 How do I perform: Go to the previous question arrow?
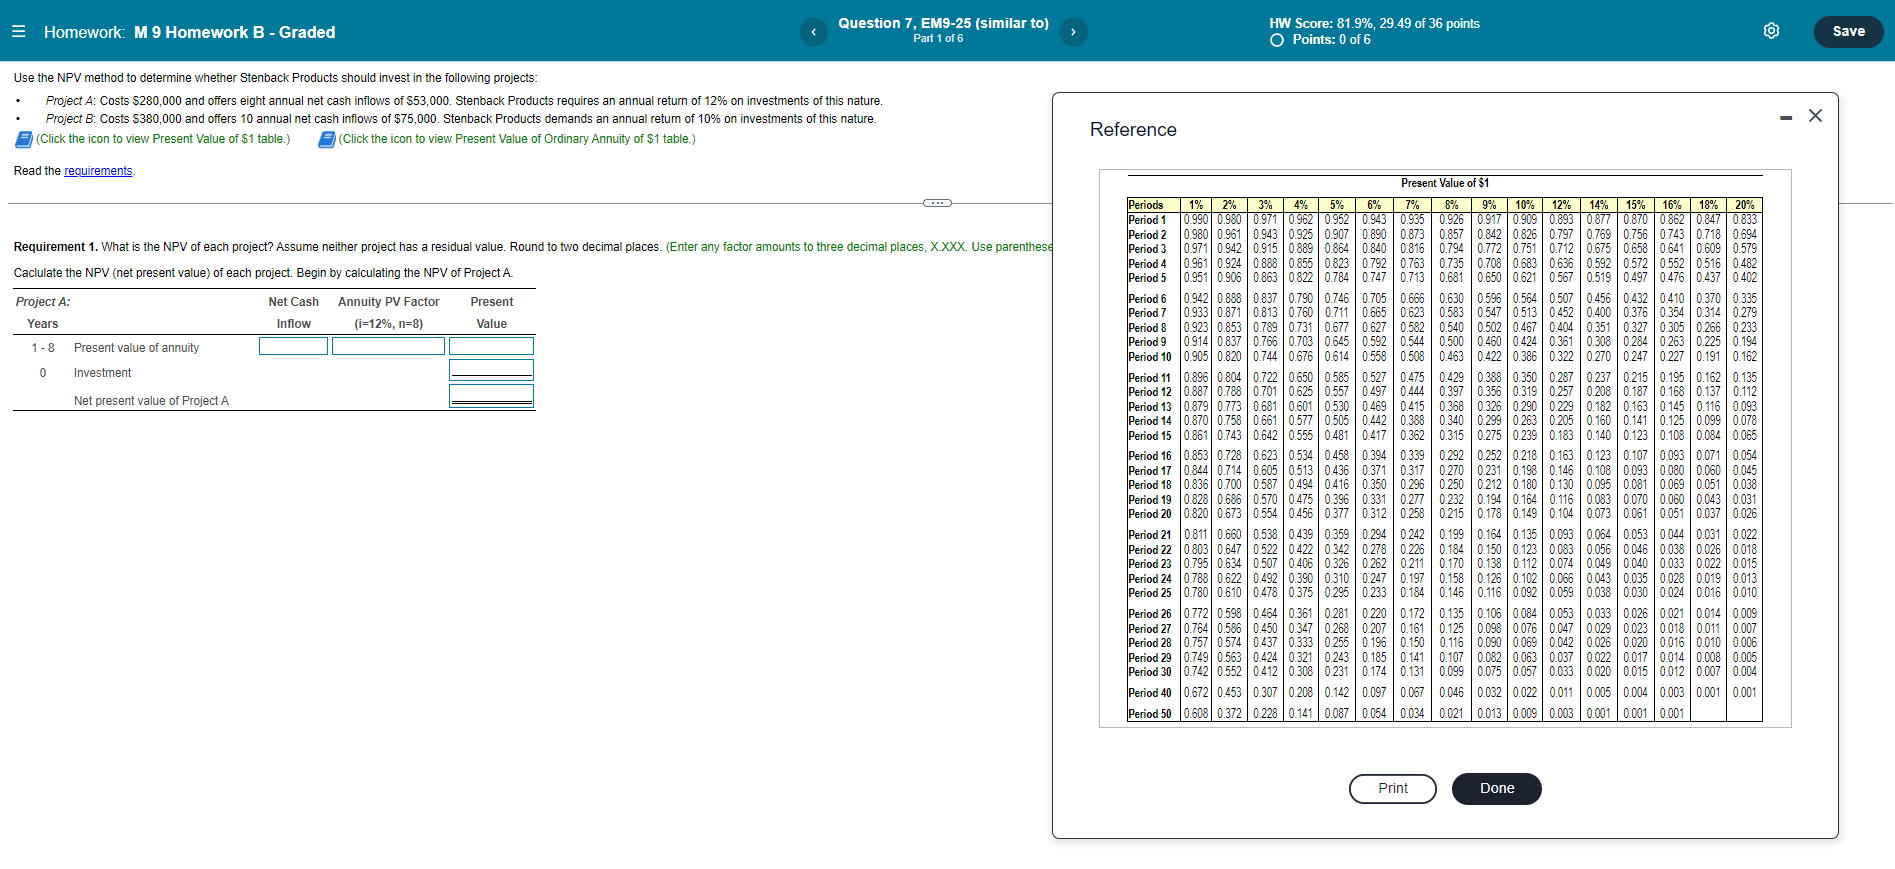(x=813, y=32)
